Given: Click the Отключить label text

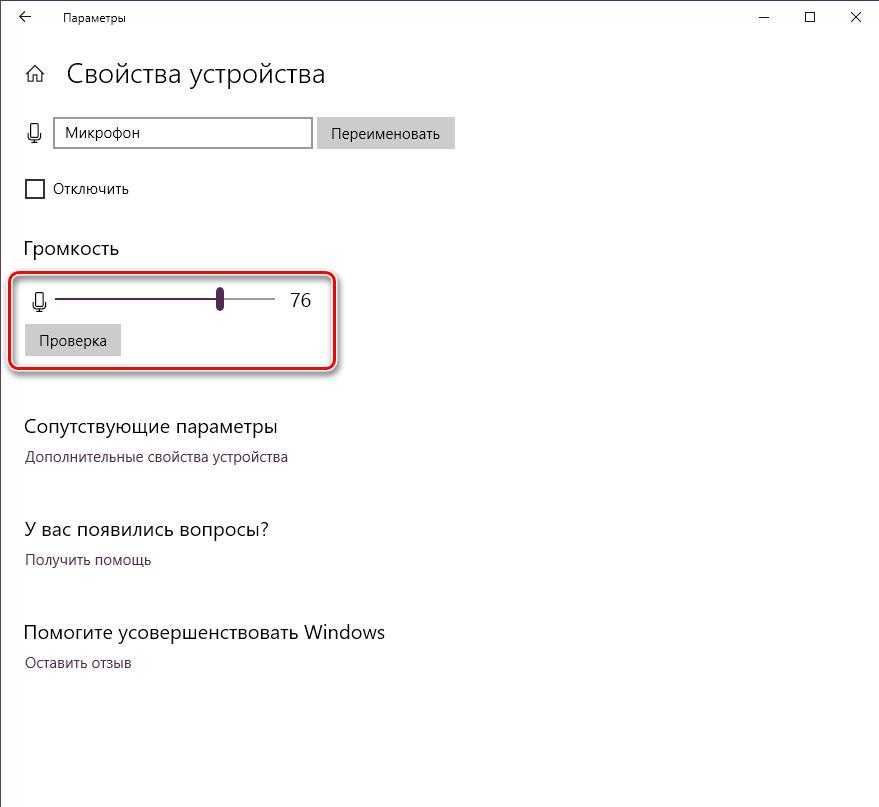Looking at the screenshot, I should tap(91, 189).
